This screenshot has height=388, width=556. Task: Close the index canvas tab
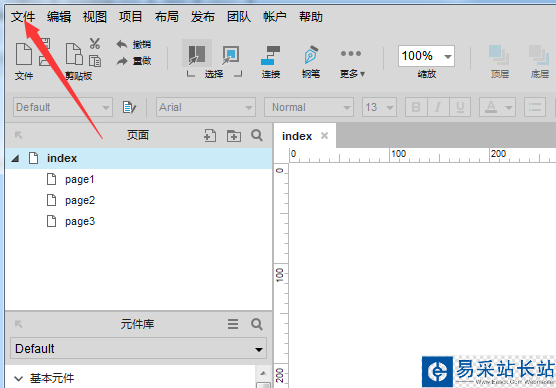324,135
